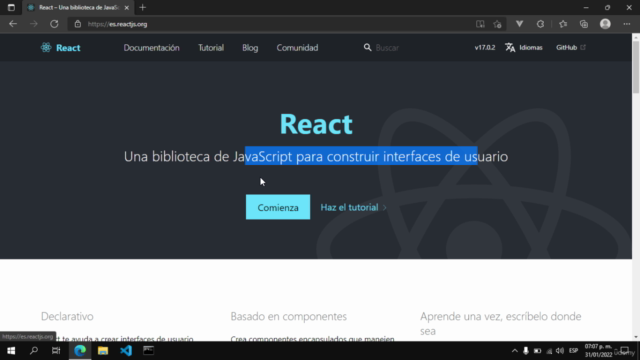640x360 pixels.
Task: Open the Idiomas translation icon
Action: tap(510, 47)
